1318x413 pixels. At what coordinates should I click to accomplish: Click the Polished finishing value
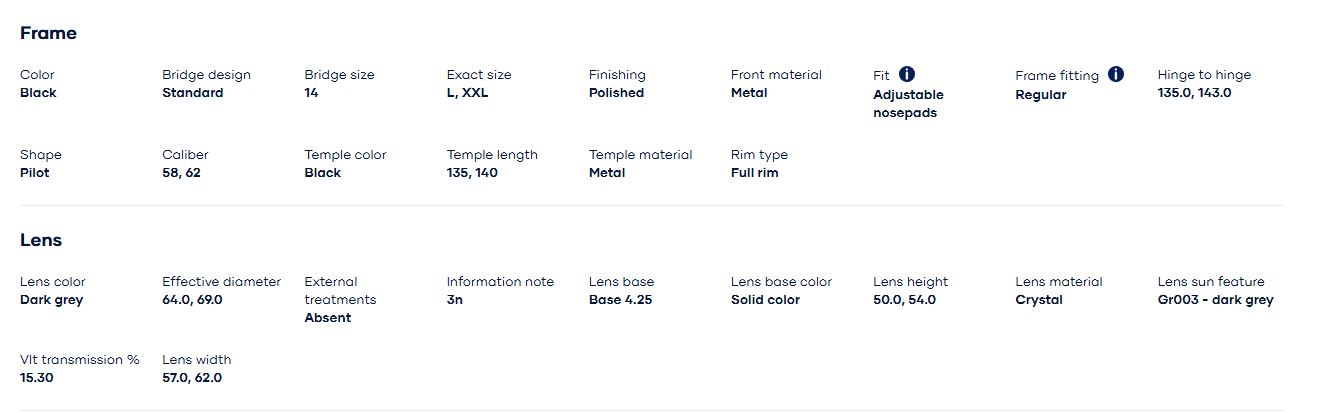pyautogui.click(x=616, y=93)
